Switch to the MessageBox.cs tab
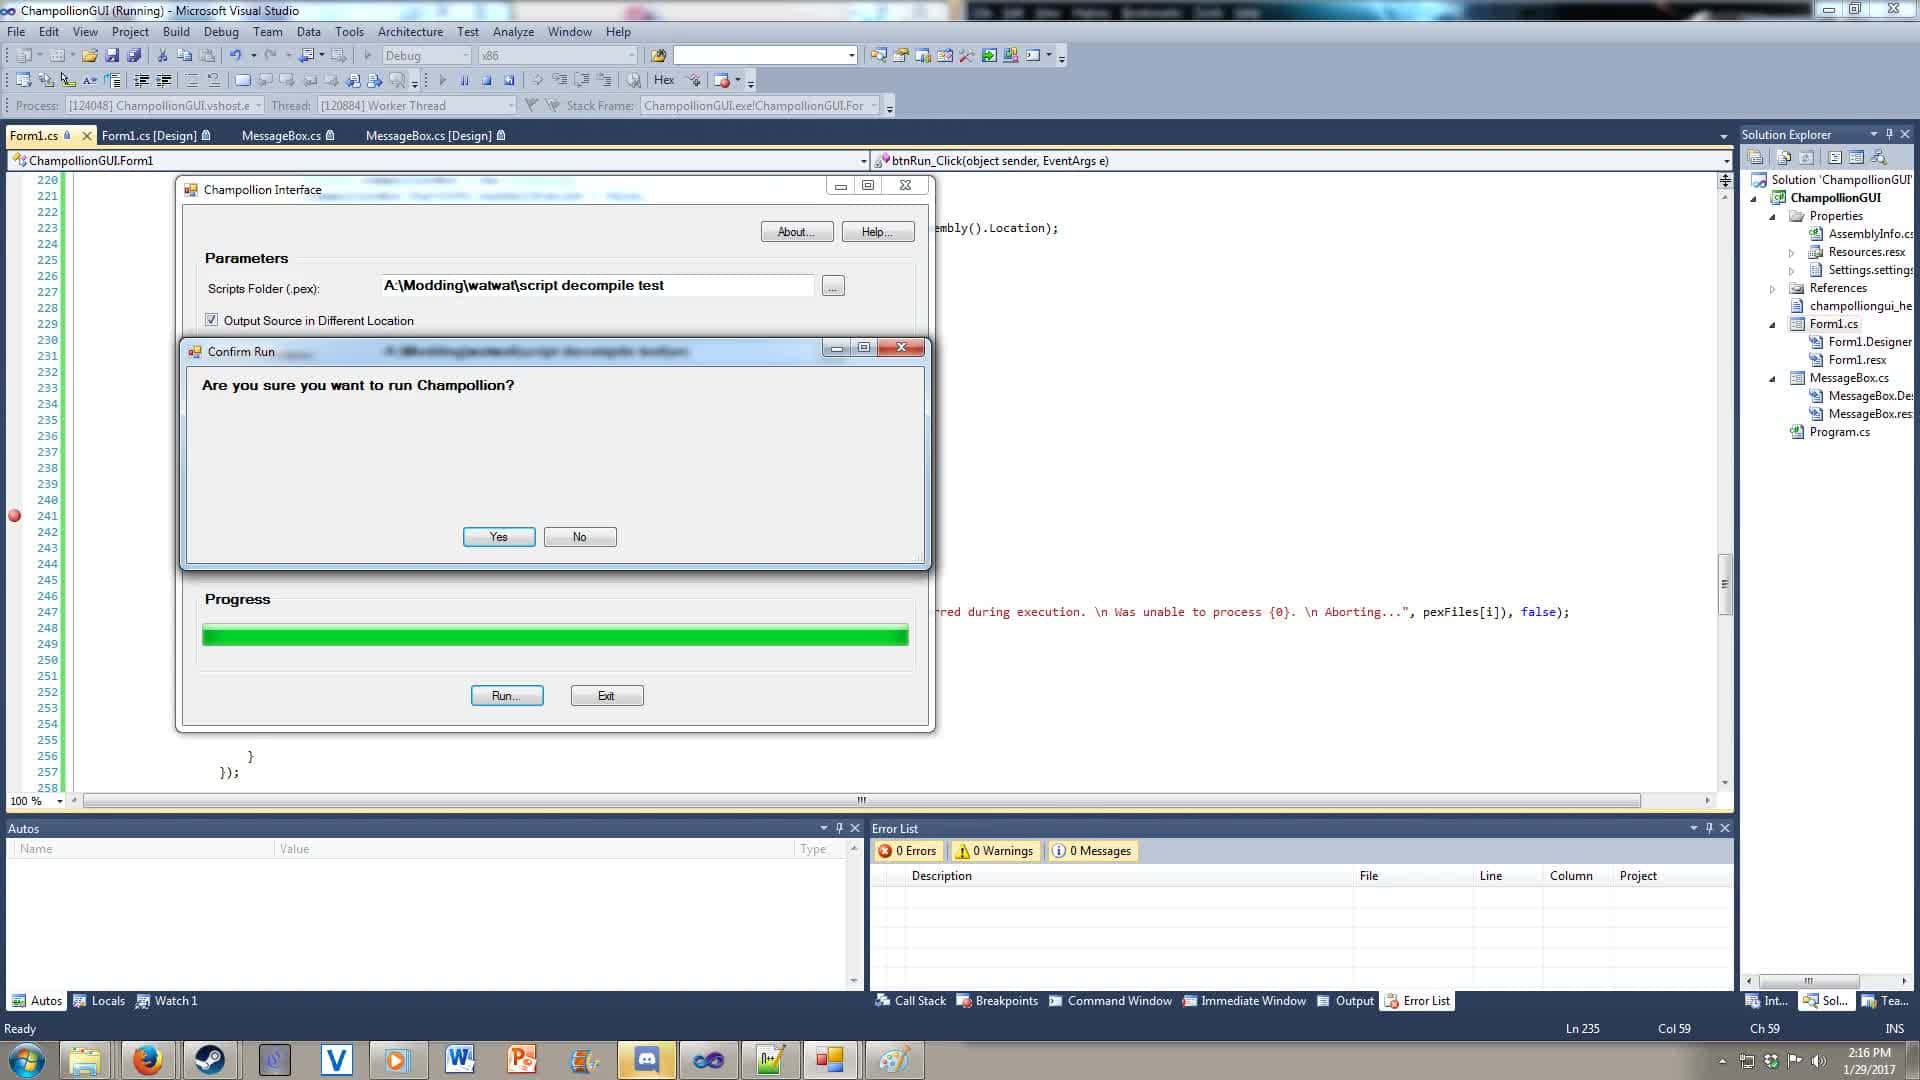The height and width of the screenshot is (1080, 1920). 288,135
